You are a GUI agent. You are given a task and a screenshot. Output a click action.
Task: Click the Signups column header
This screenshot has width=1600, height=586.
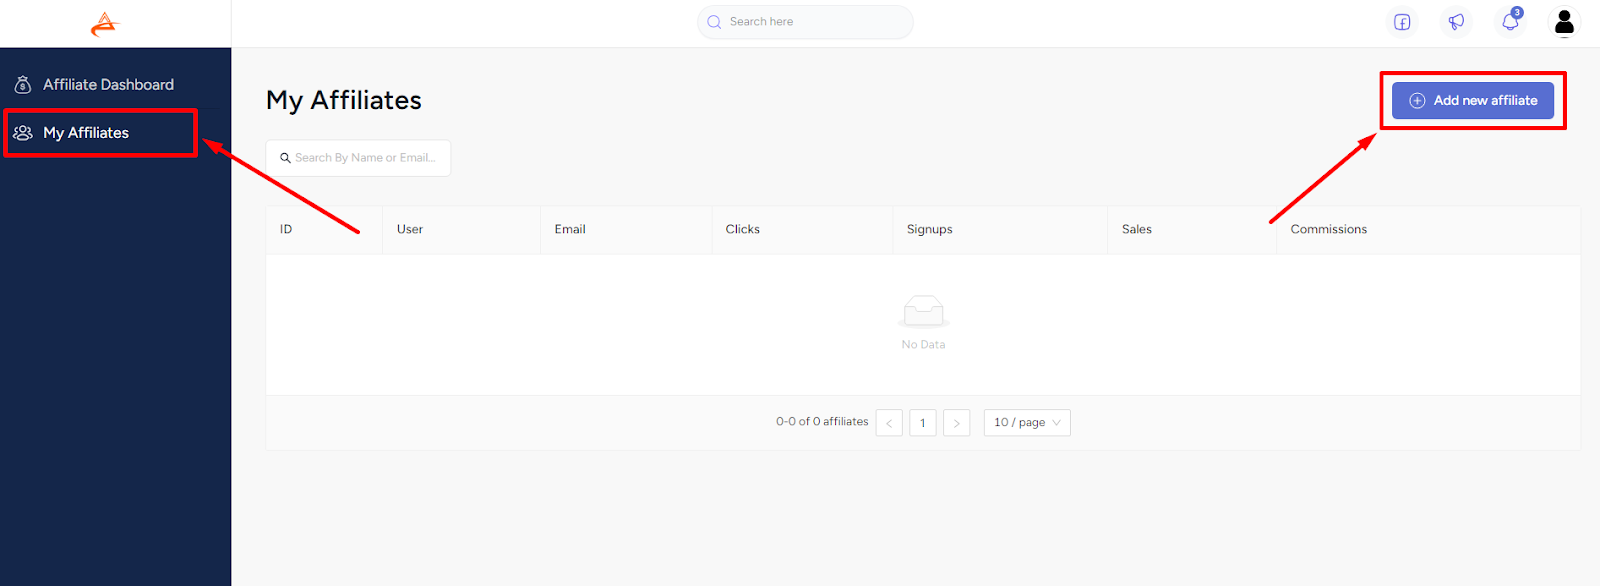(x=1000, y=230)
